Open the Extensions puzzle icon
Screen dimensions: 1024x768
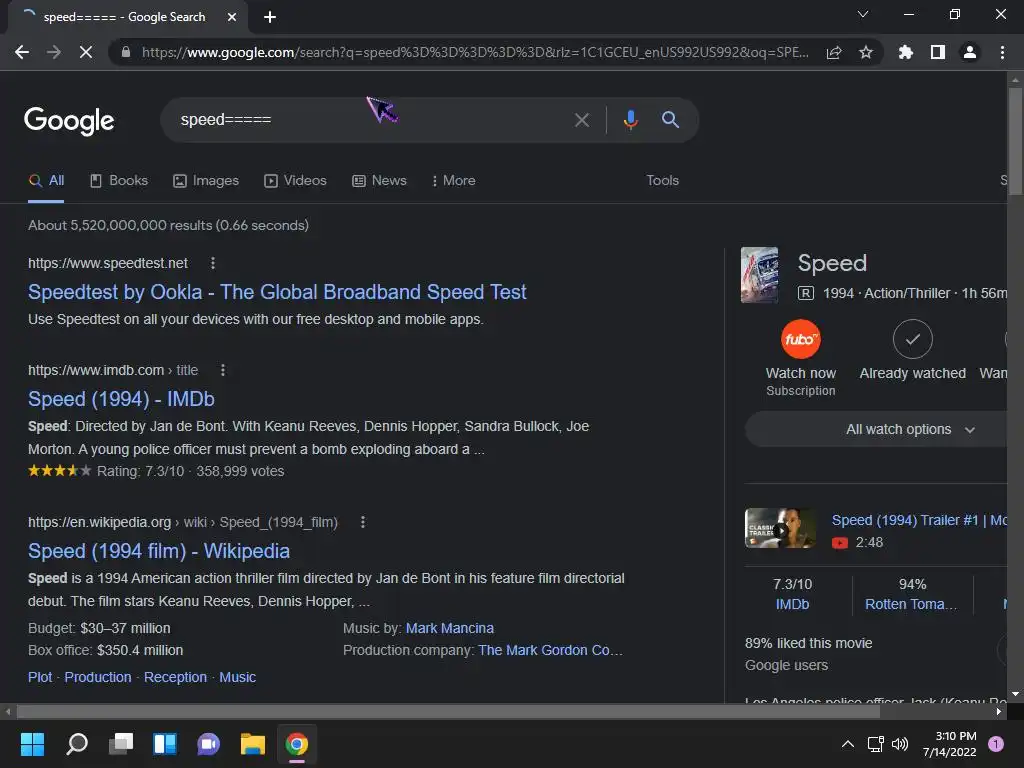click(x=905, y=52)
